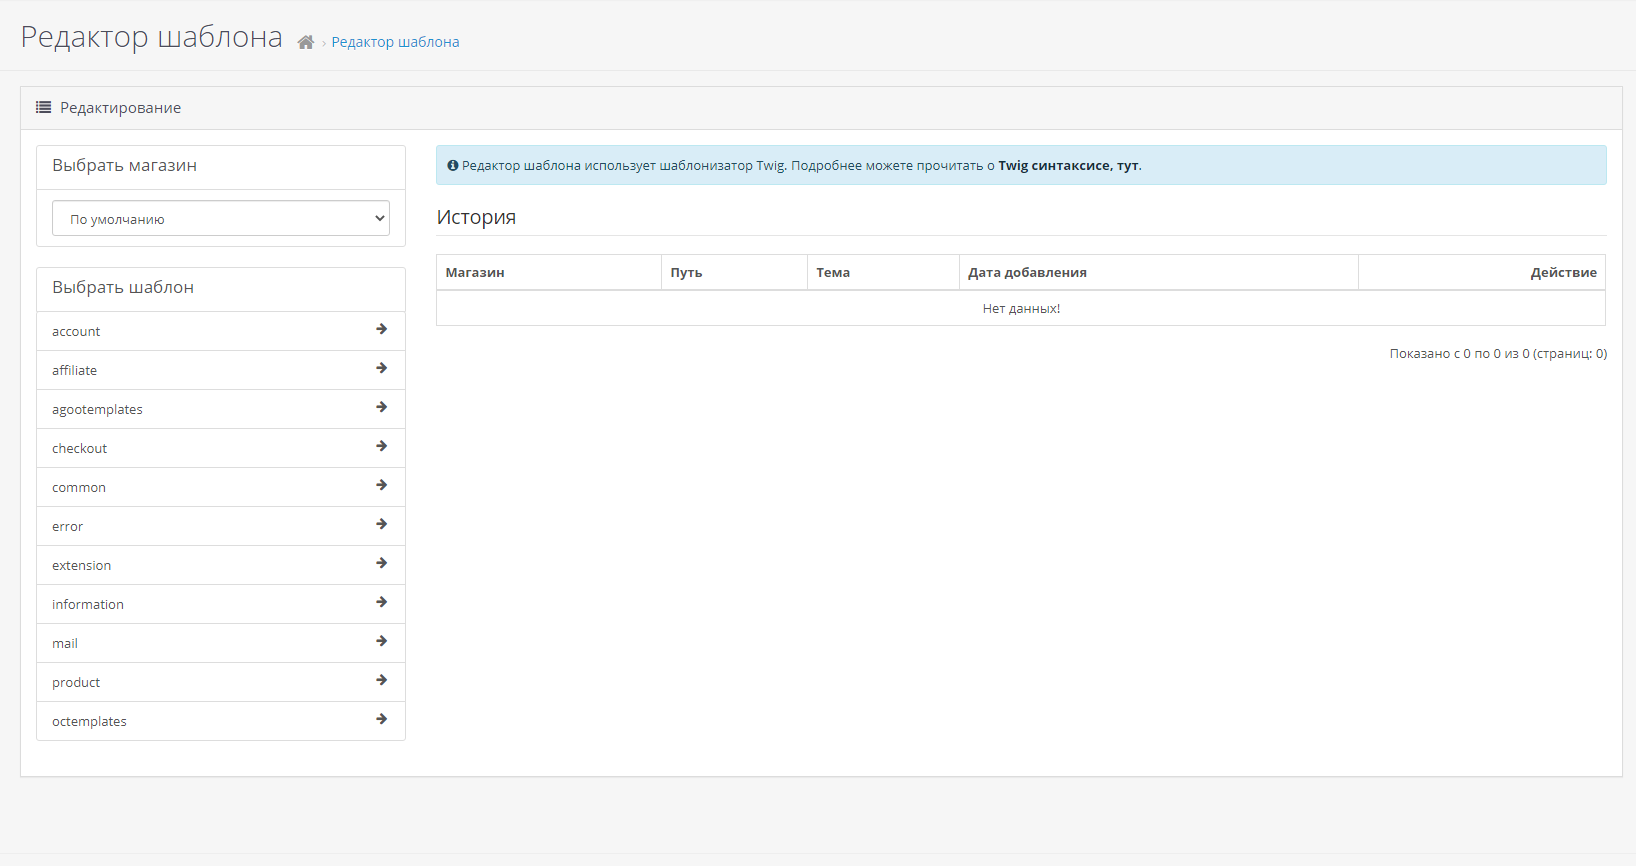Viewport: 1636px width, 866px height.
Task: Expand the common template folder
Action: pyautogui.click(x=79, y=488)
